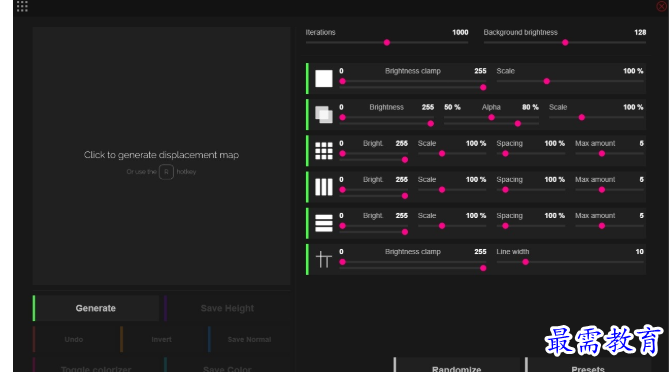Click the Iterations value 1000

460,32
